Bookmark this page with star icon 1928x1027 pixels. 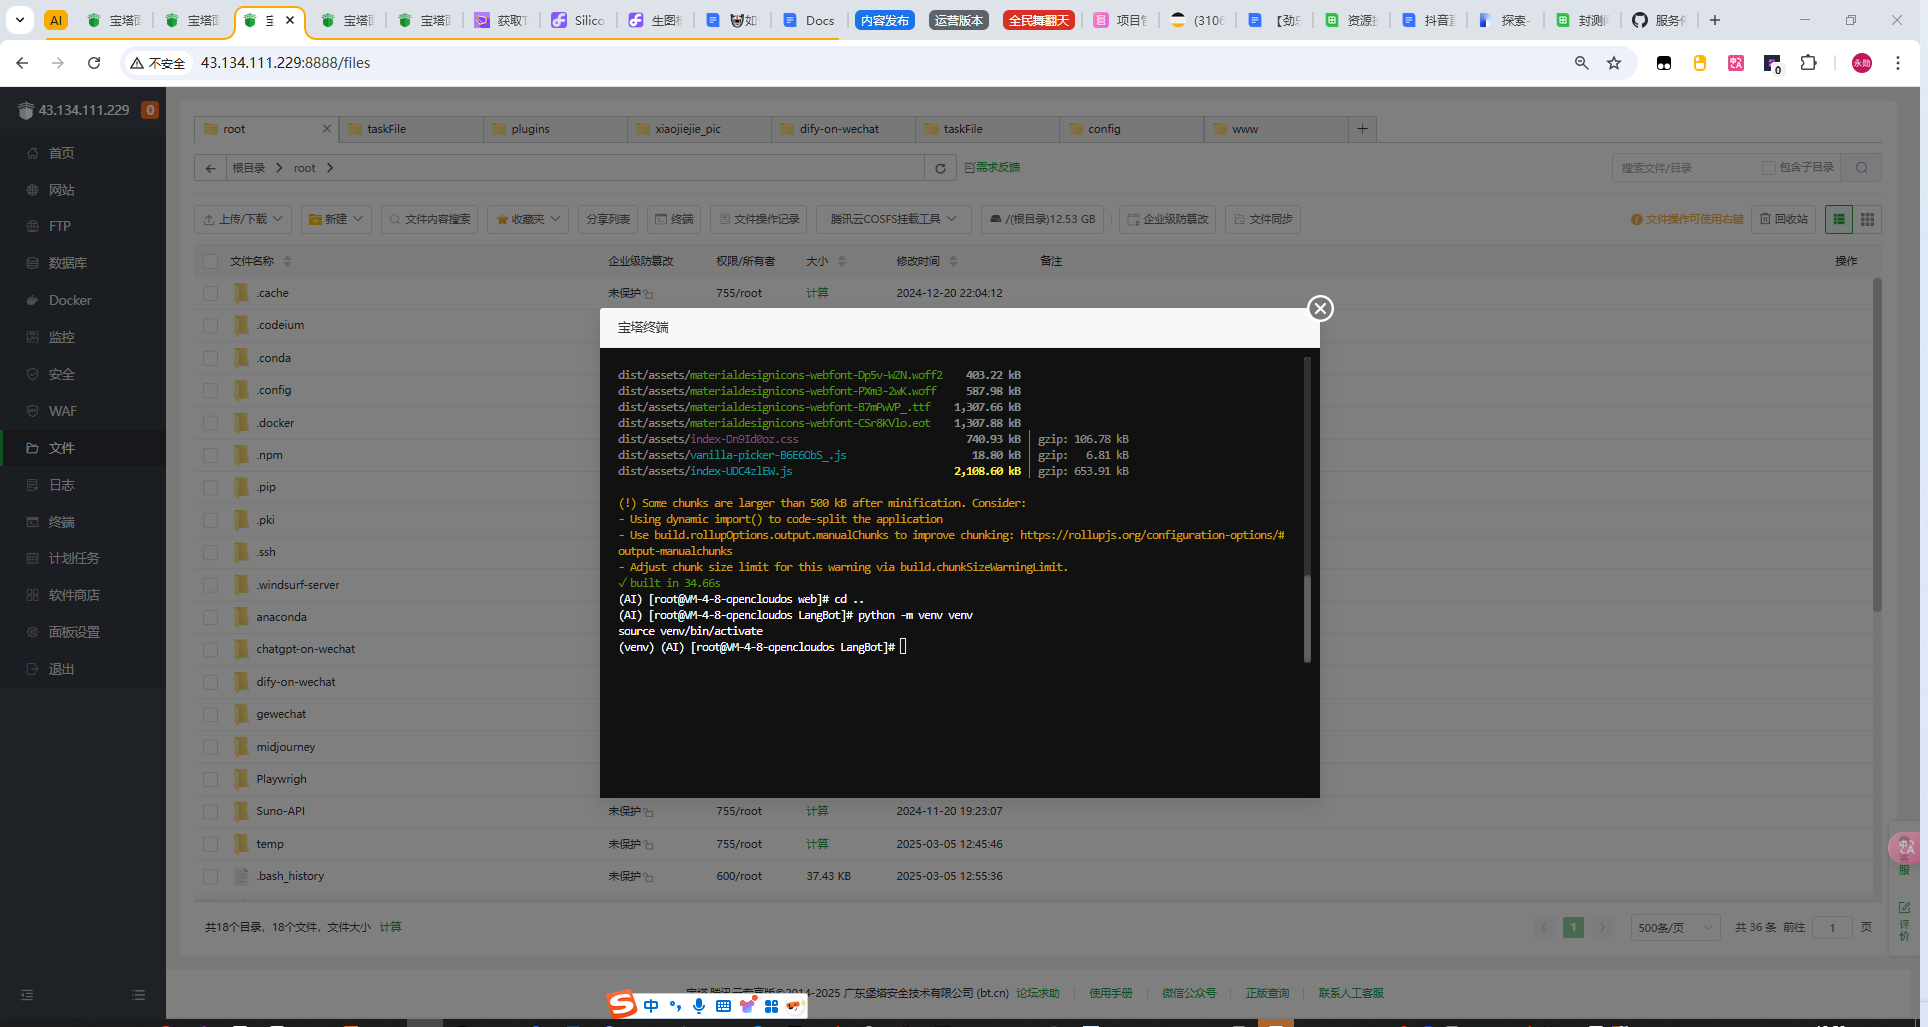pos(1614,63)
